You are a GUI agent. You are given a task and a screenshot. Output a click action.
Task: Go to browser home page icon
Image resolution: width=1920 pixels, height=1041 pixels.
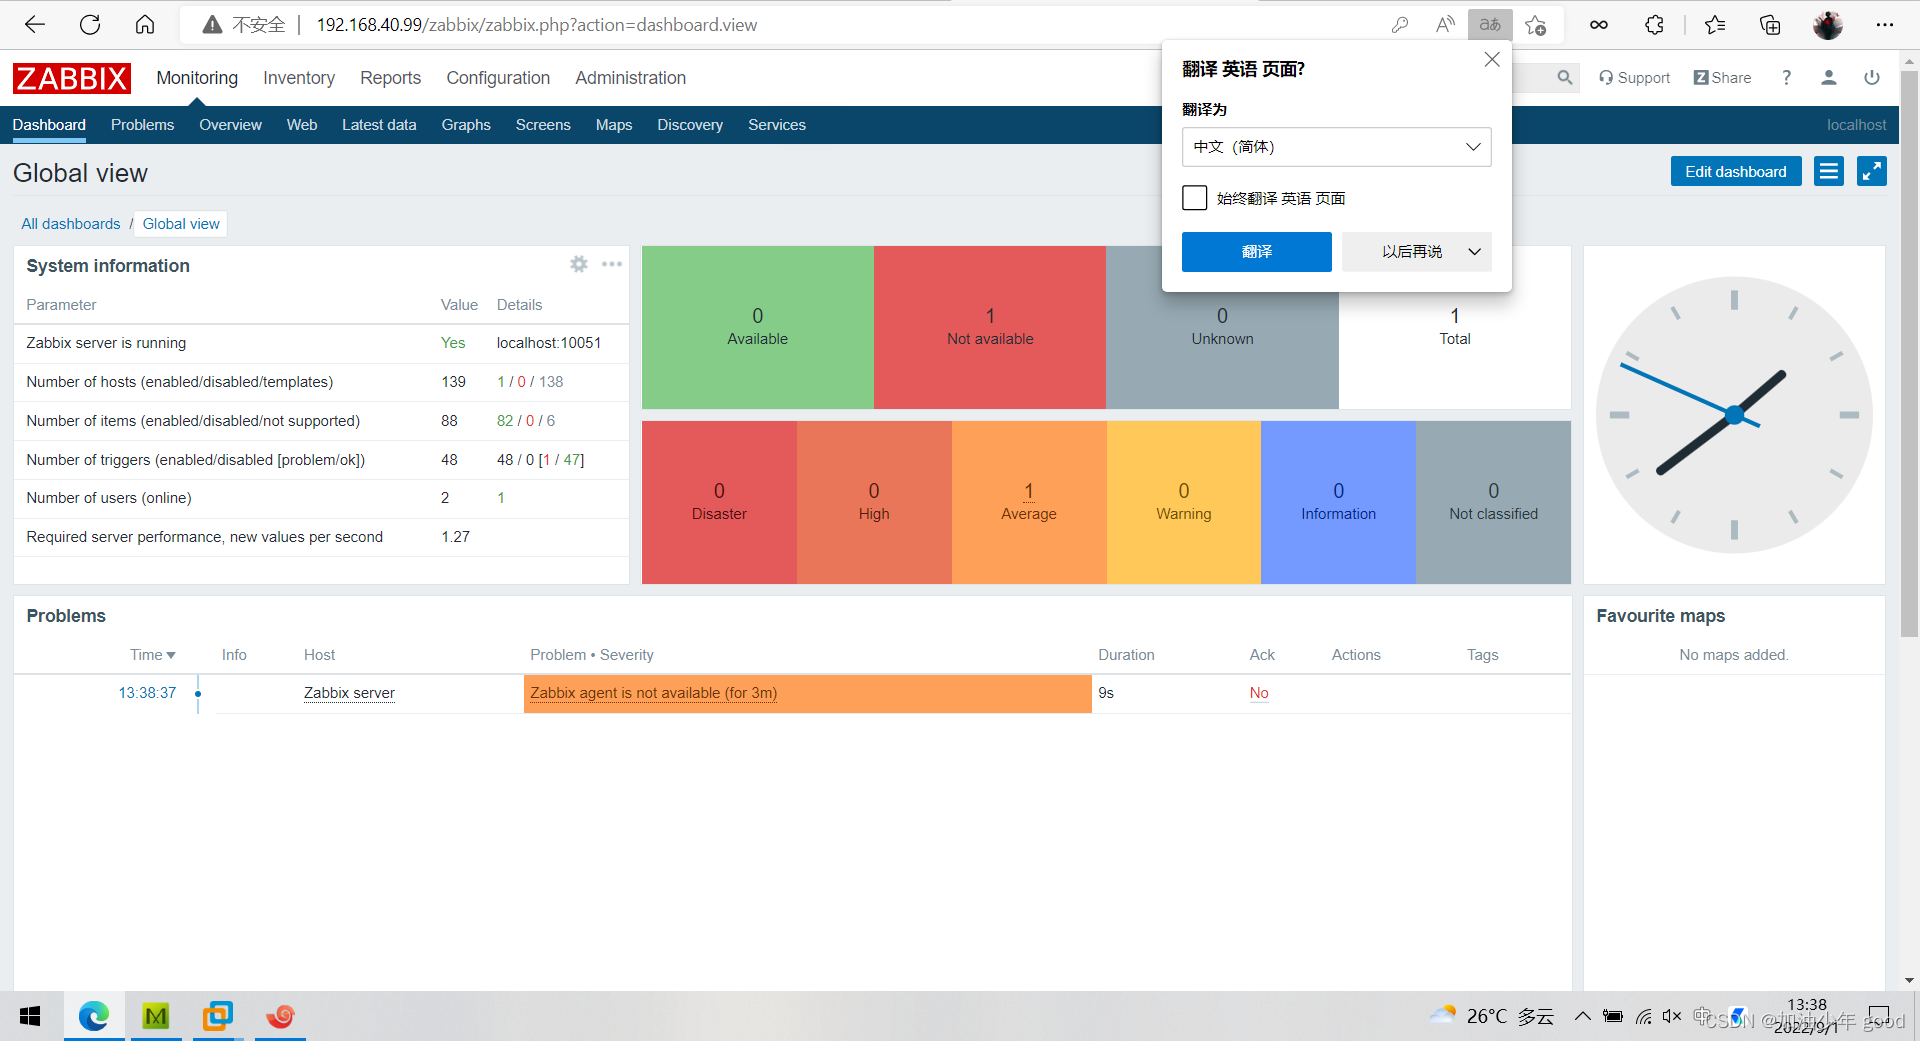[x=145, y=25]
